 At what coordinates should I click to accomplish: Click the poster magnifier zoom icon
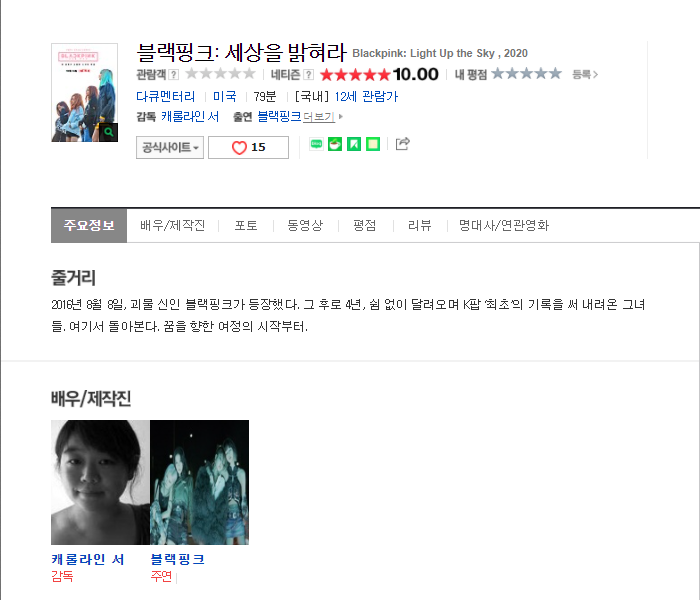(108, 132)
